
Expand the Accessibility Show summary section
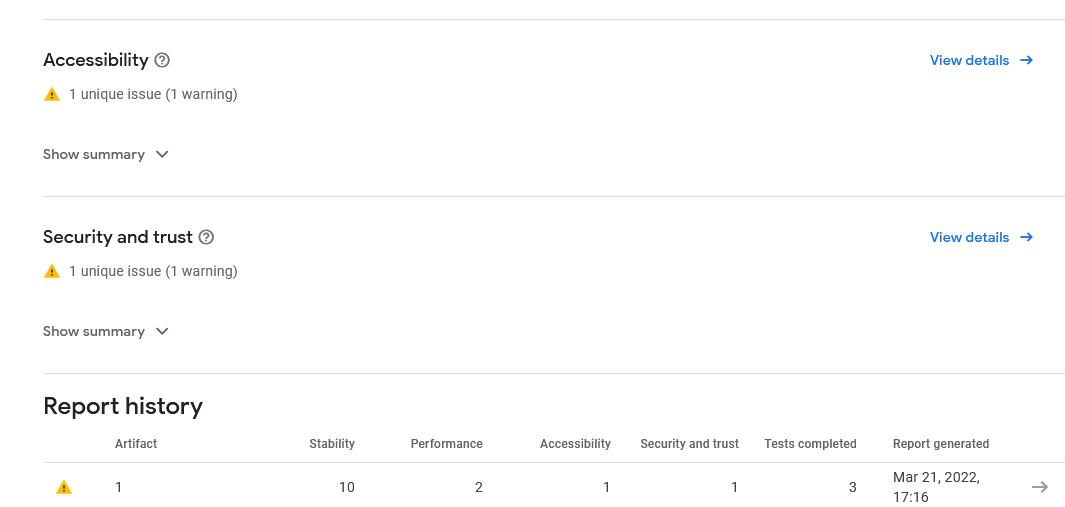(x=94, y=154)
